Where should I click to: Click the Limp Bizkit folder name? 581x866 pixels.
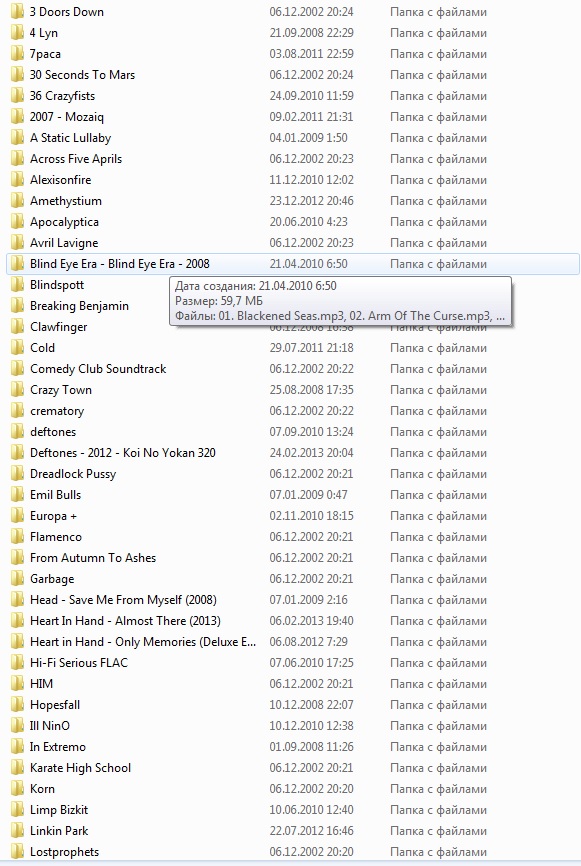point(59,810)
